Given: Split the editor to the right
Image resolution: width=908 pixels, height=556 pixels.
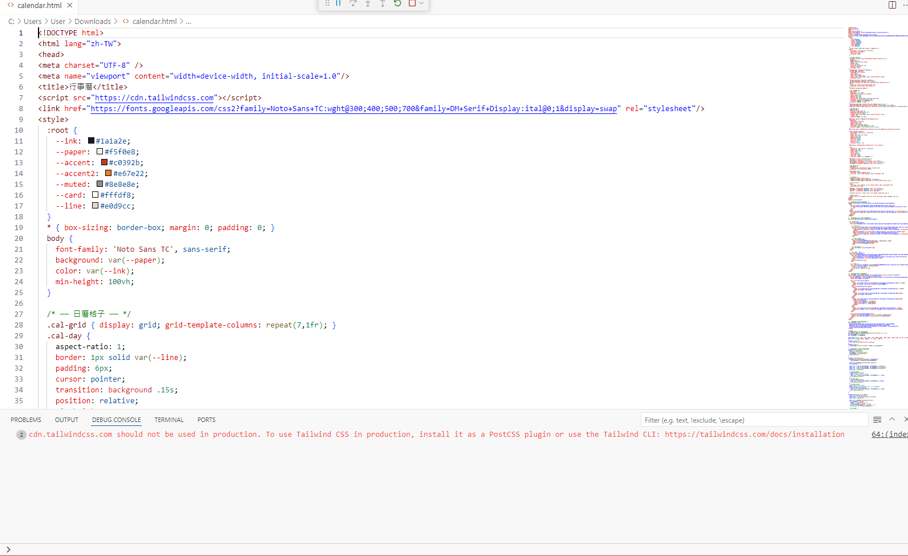Looking at the screenshot, I should (892, 5).
